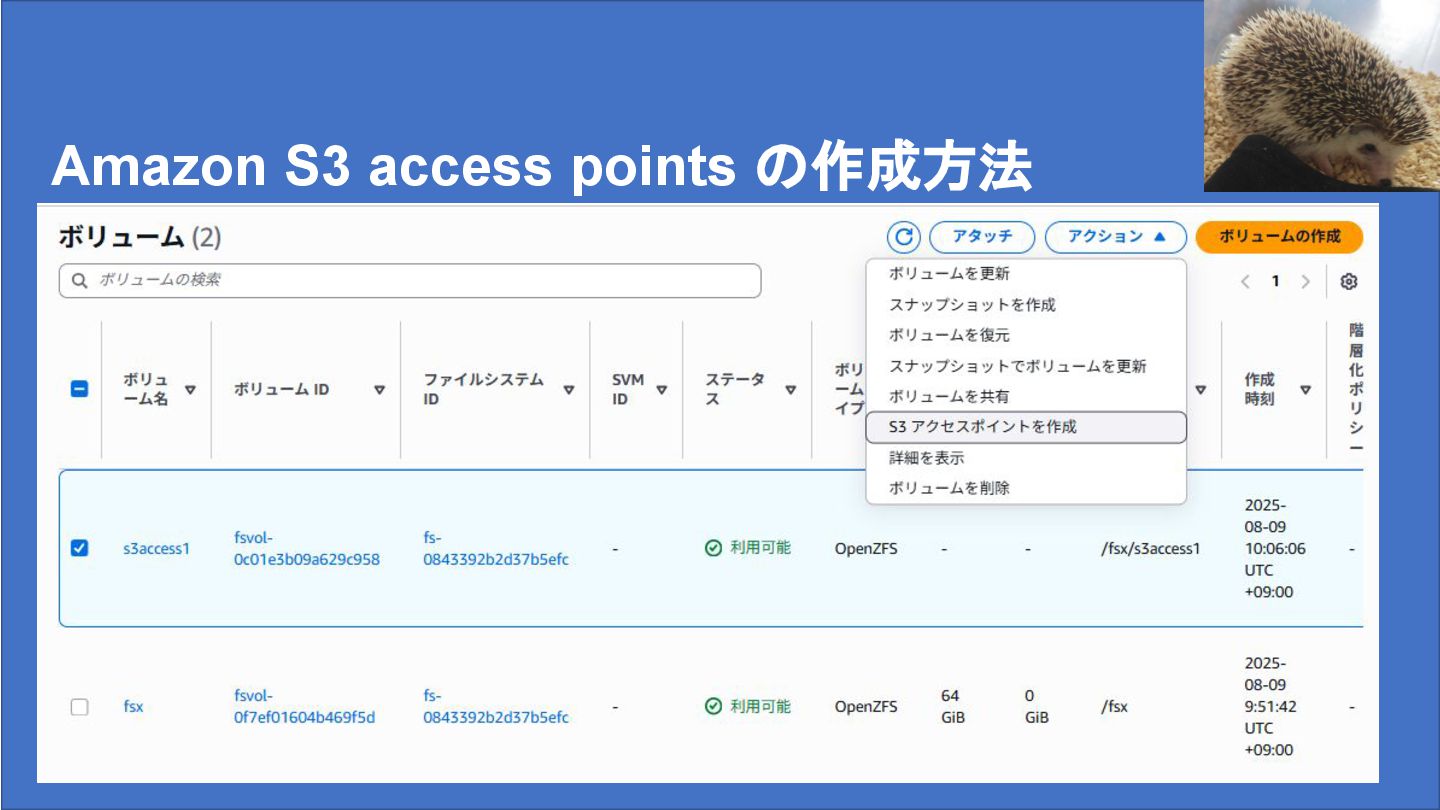Click the hedgehog photo thumbnail

point(1322,96)
